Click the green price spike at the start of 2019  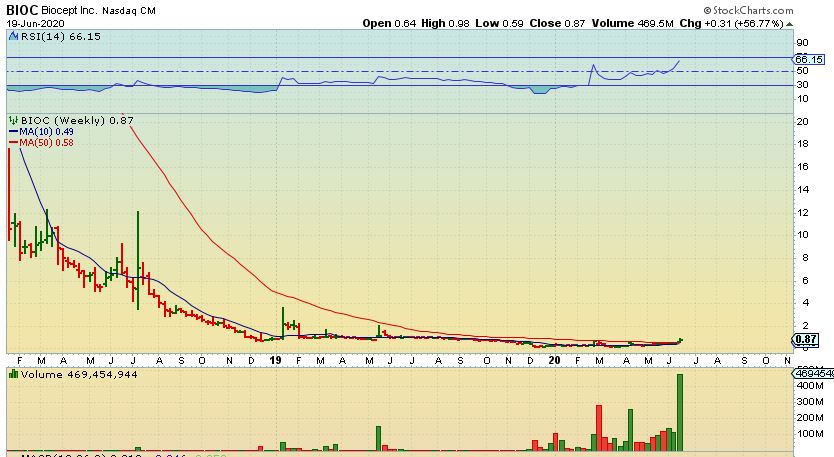tap(283, 322)
